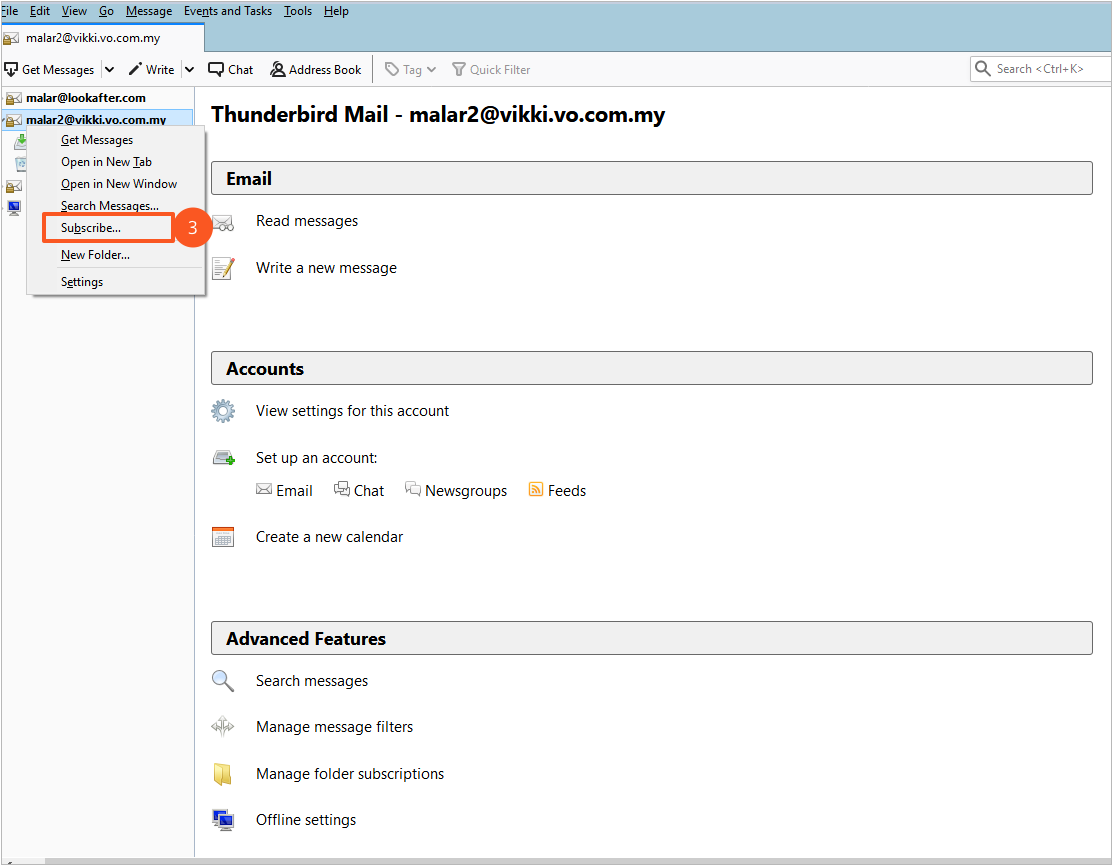Image resolution: width=1112 pixels, height=865 pixels.
Task: Click Manage message filters
Action: pos(335,727)
